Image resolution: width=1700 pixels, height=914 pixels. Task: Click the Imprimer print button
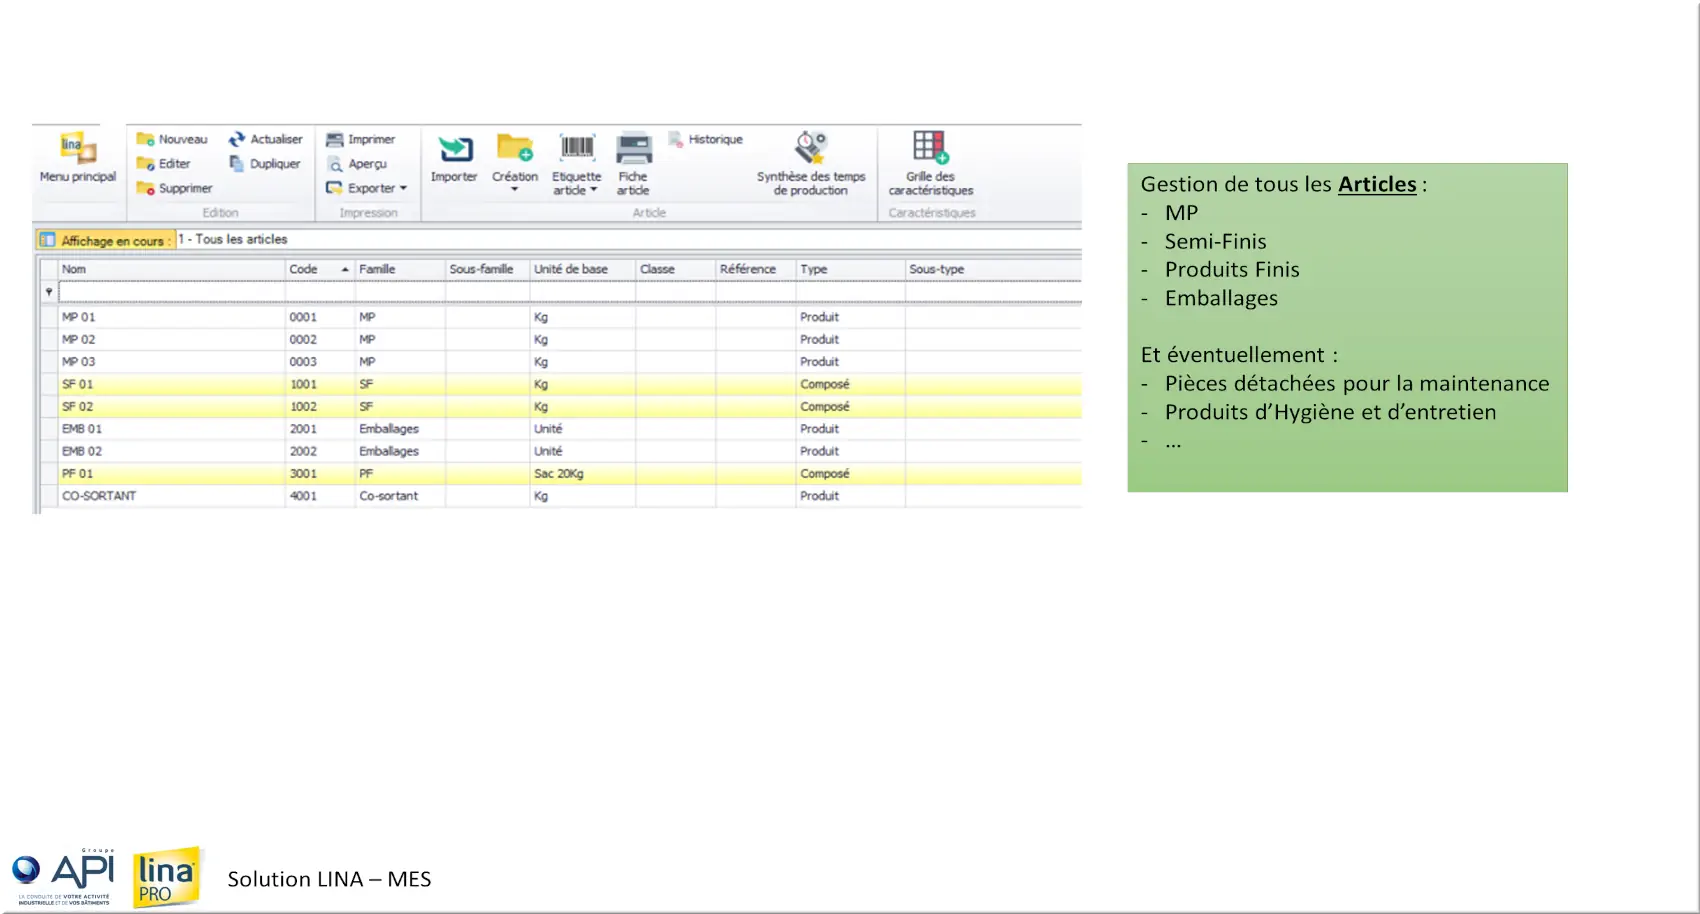point(360,139)
